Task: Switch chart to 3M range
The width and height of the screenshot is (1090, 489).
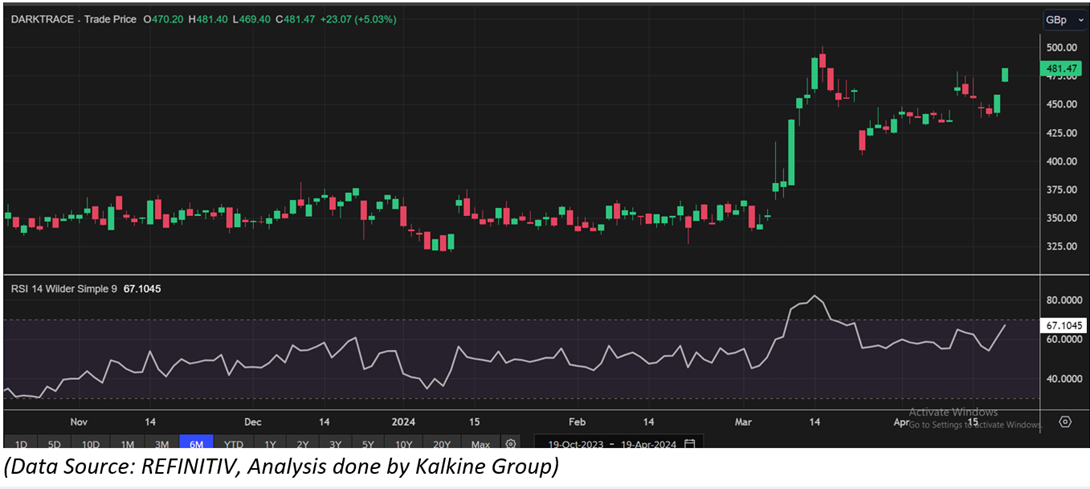Action: 162,444
